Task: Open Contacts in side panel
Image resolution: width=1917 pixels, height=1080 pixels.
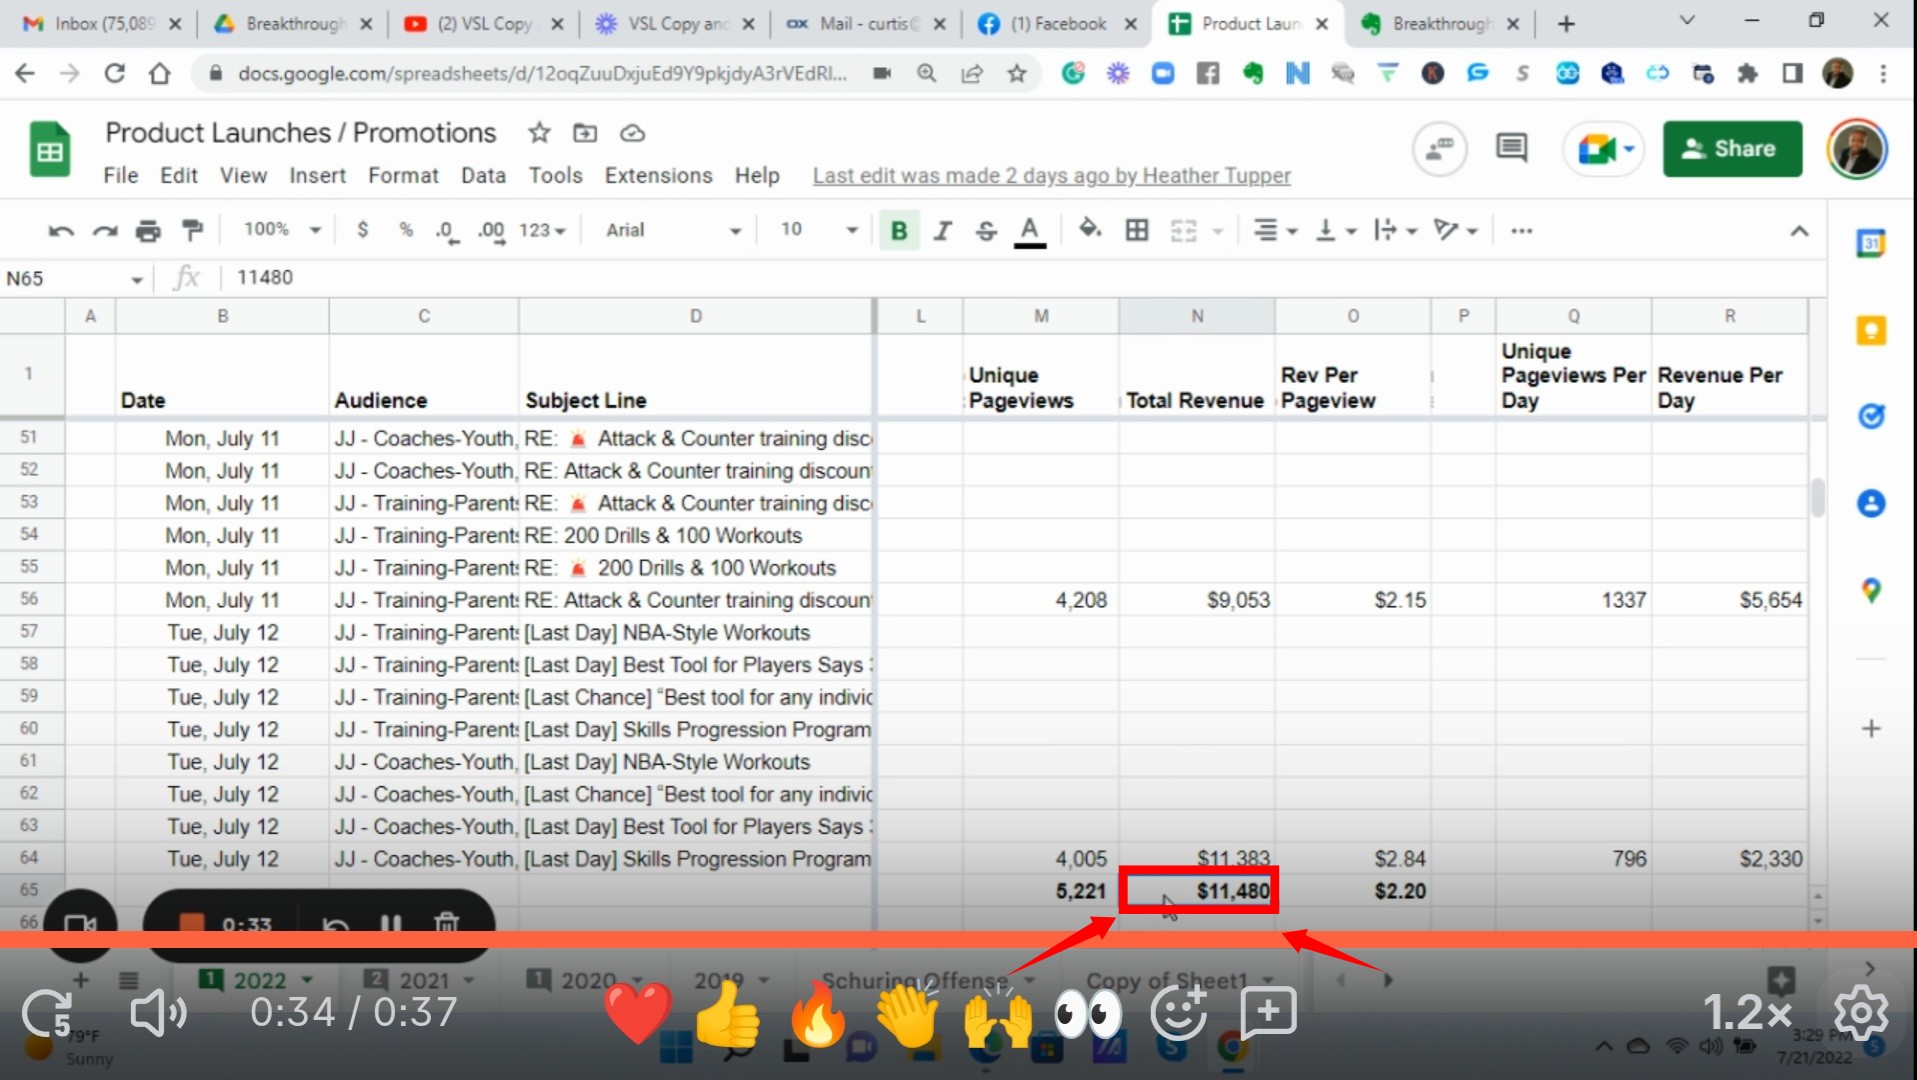Action: (1871, 503)
